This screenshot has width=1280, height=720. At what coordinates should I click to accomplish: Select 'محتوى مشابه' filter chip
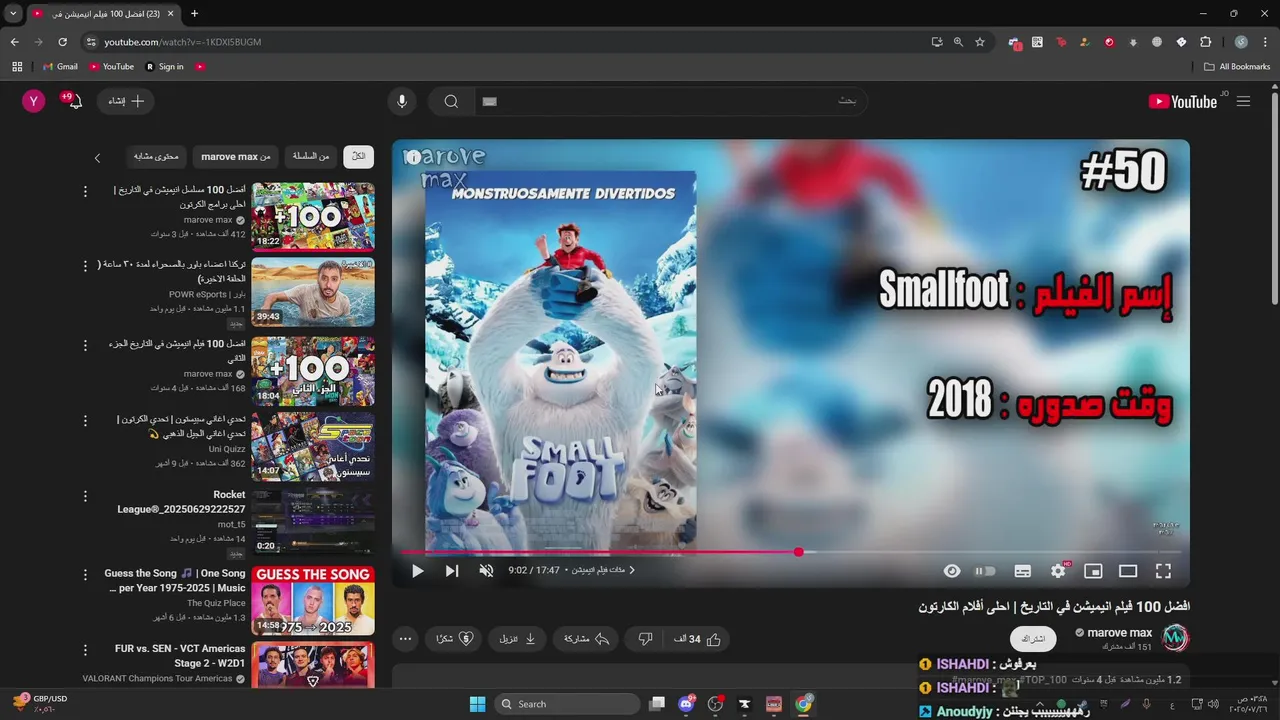pos(156,157)
